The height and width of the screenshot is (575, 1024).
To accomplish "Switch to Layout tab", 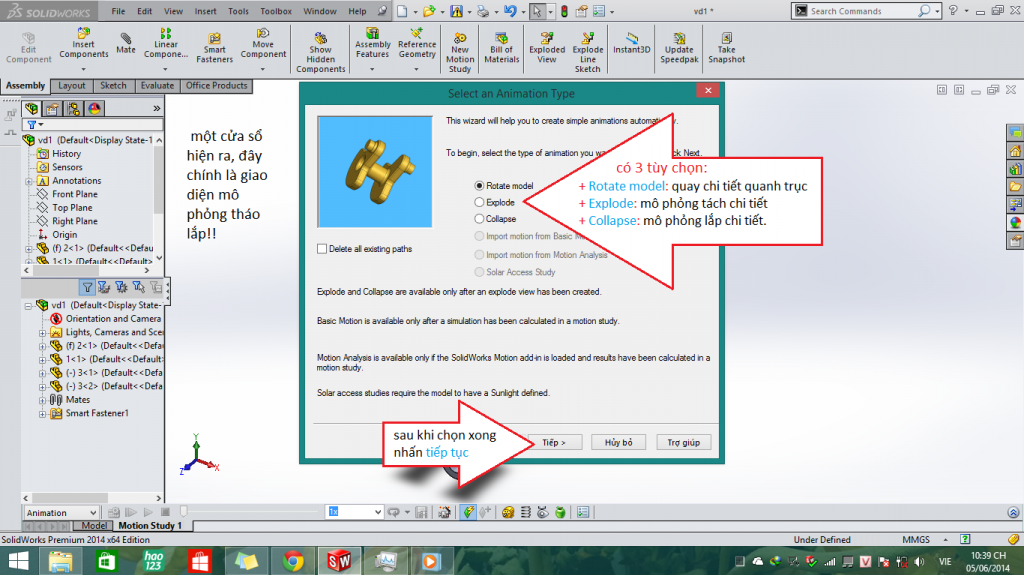I will [x=72, y=86].
